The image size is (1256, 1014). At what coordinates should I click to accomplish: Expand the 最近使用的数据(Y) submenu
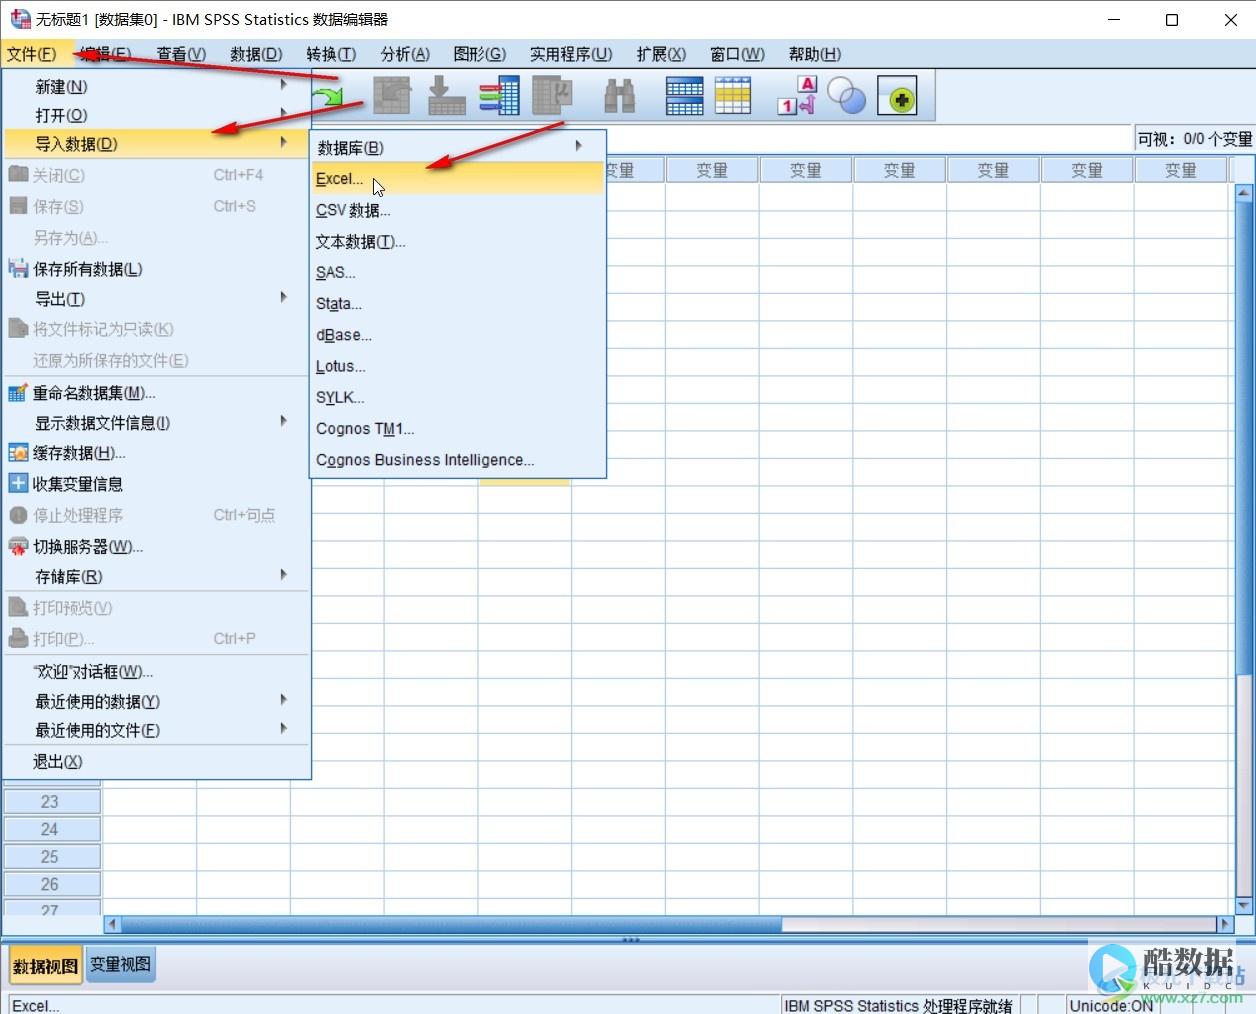[156, 702]
